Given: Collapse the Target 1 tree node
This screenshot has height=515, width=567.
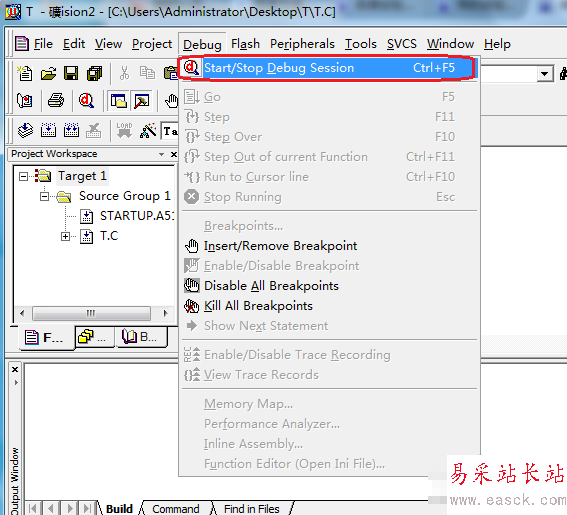Looking at the screenshot, I should tap(24, 176).
